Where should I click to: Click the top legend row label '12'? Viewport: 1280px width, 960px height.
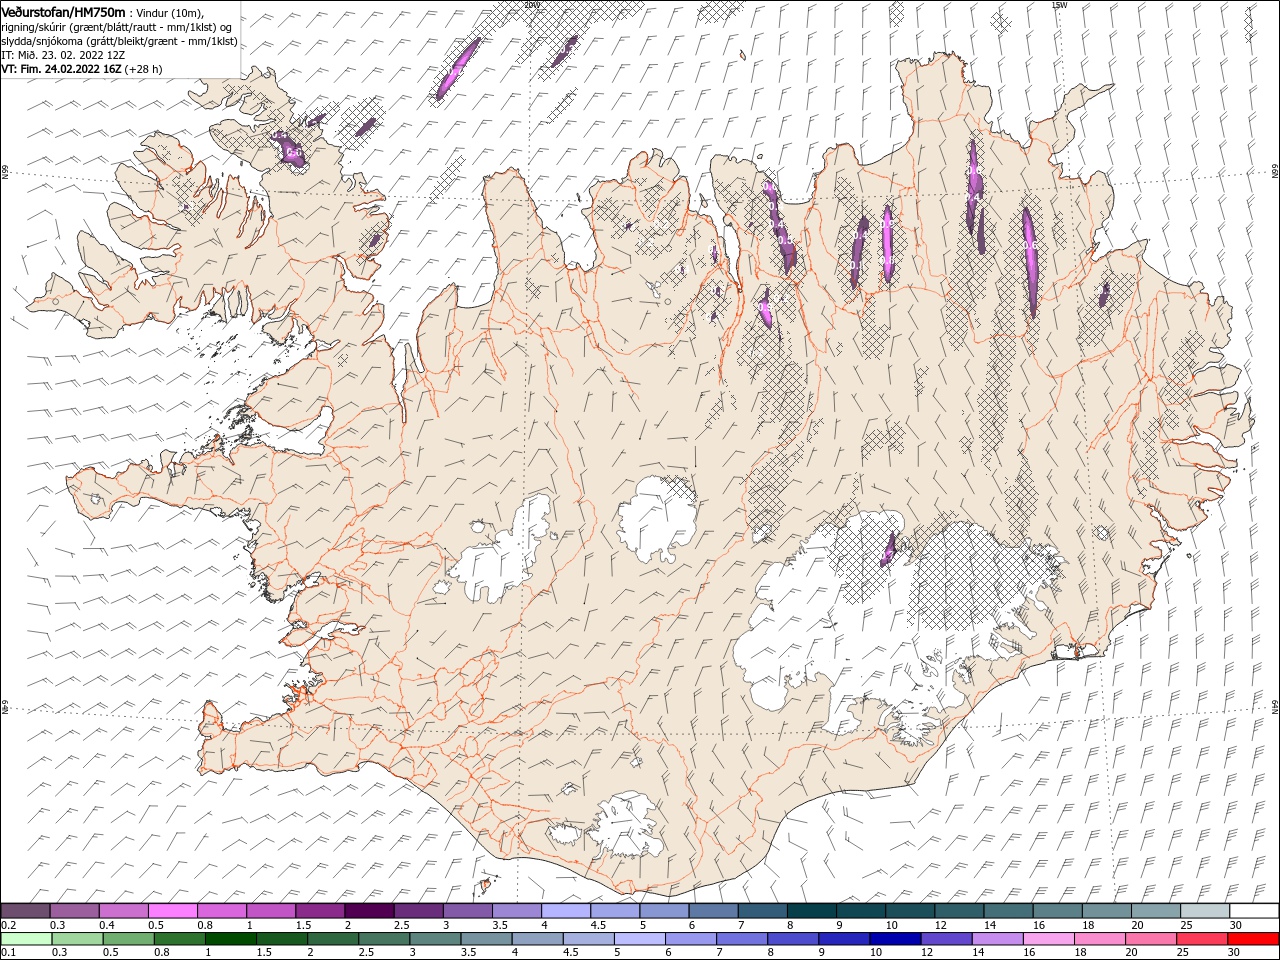pyautogui.click(x=939, y=926)
